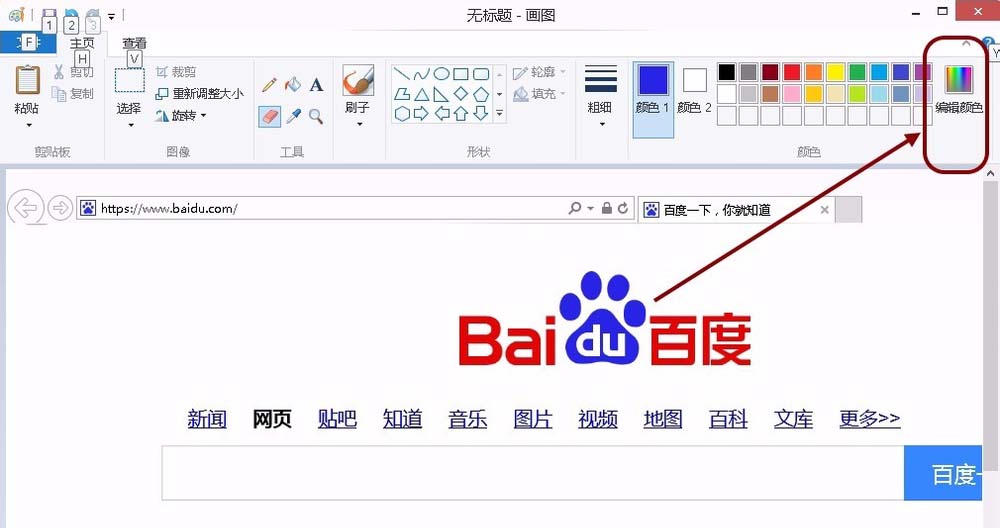Pick the black color swatch
Viewport: 1000px width, 528px height.
coord(726,71)
